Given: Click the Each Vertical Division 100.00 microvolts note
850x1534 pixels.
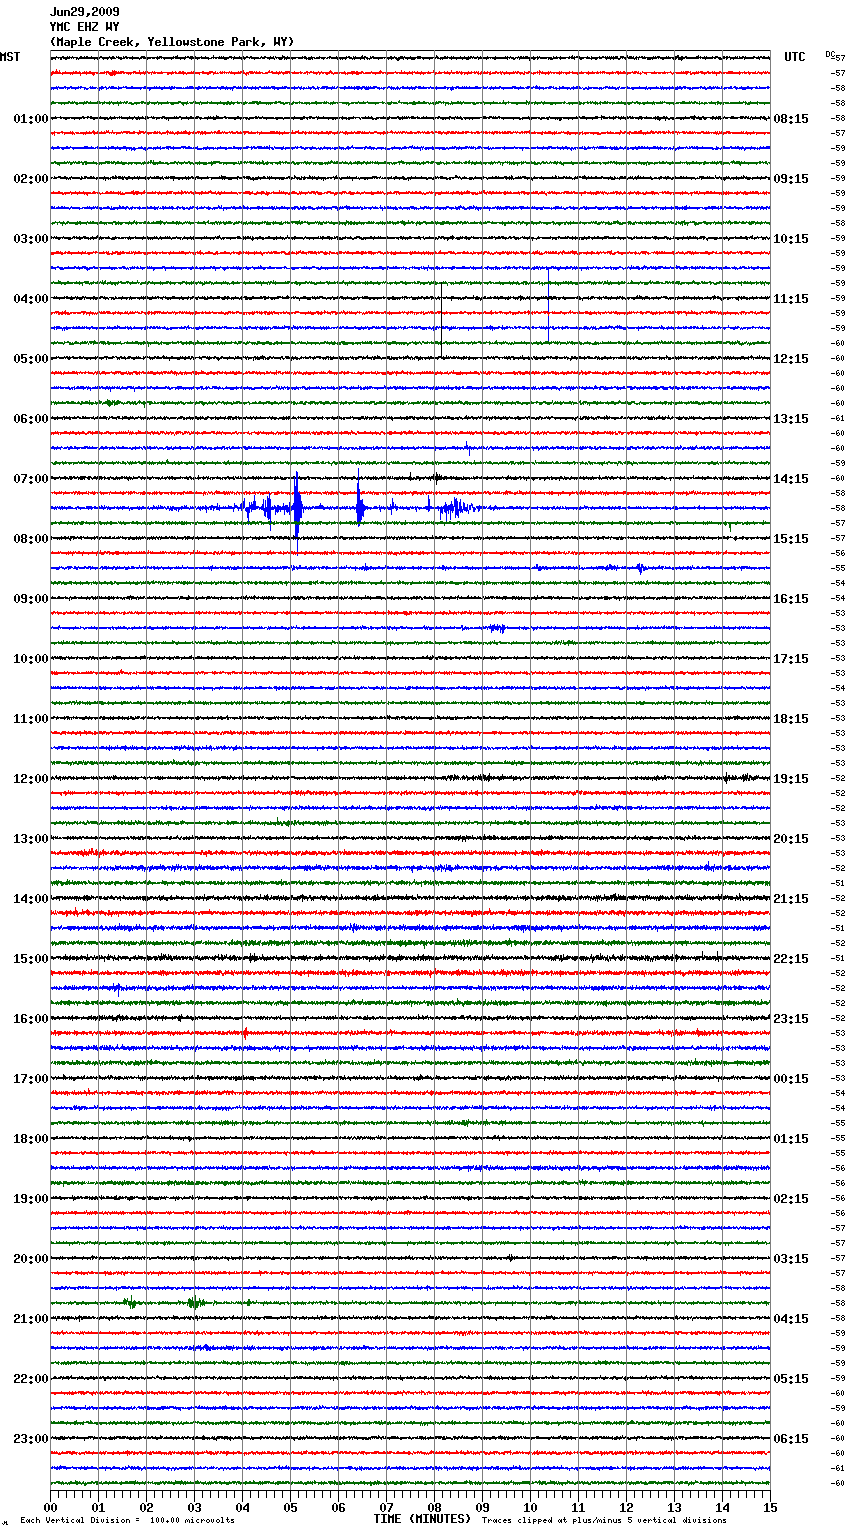Looking at the screenshot, I should 127,1521.
